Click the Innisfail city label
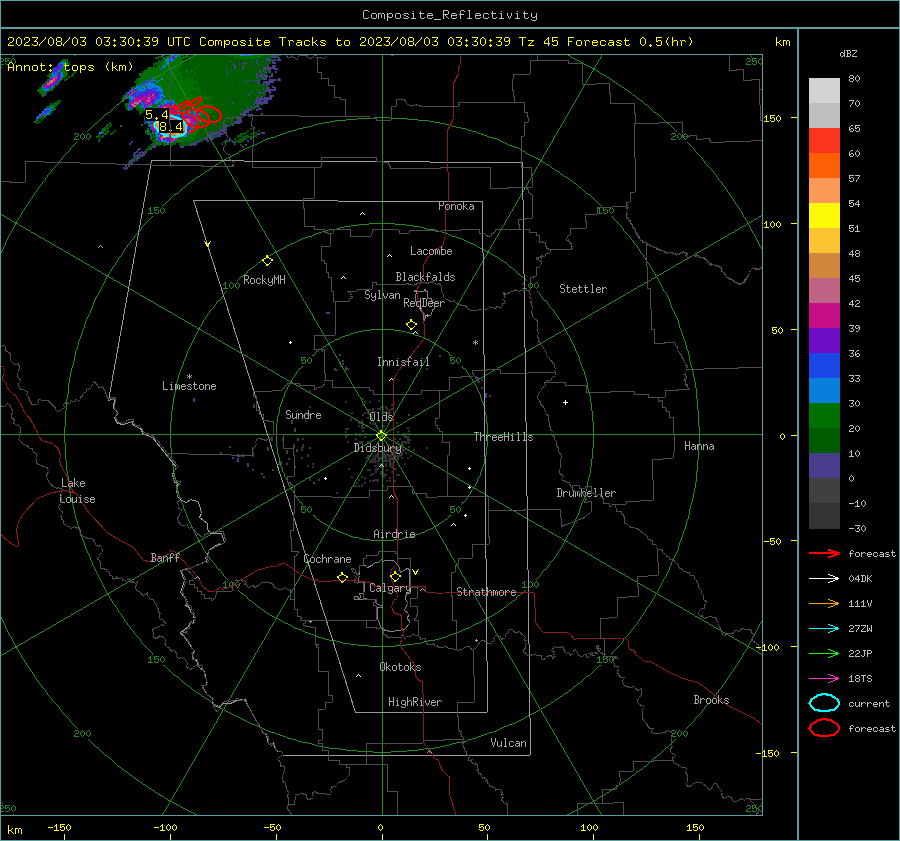900x841 pixels. pyautogui.click(x=403, y=362)
